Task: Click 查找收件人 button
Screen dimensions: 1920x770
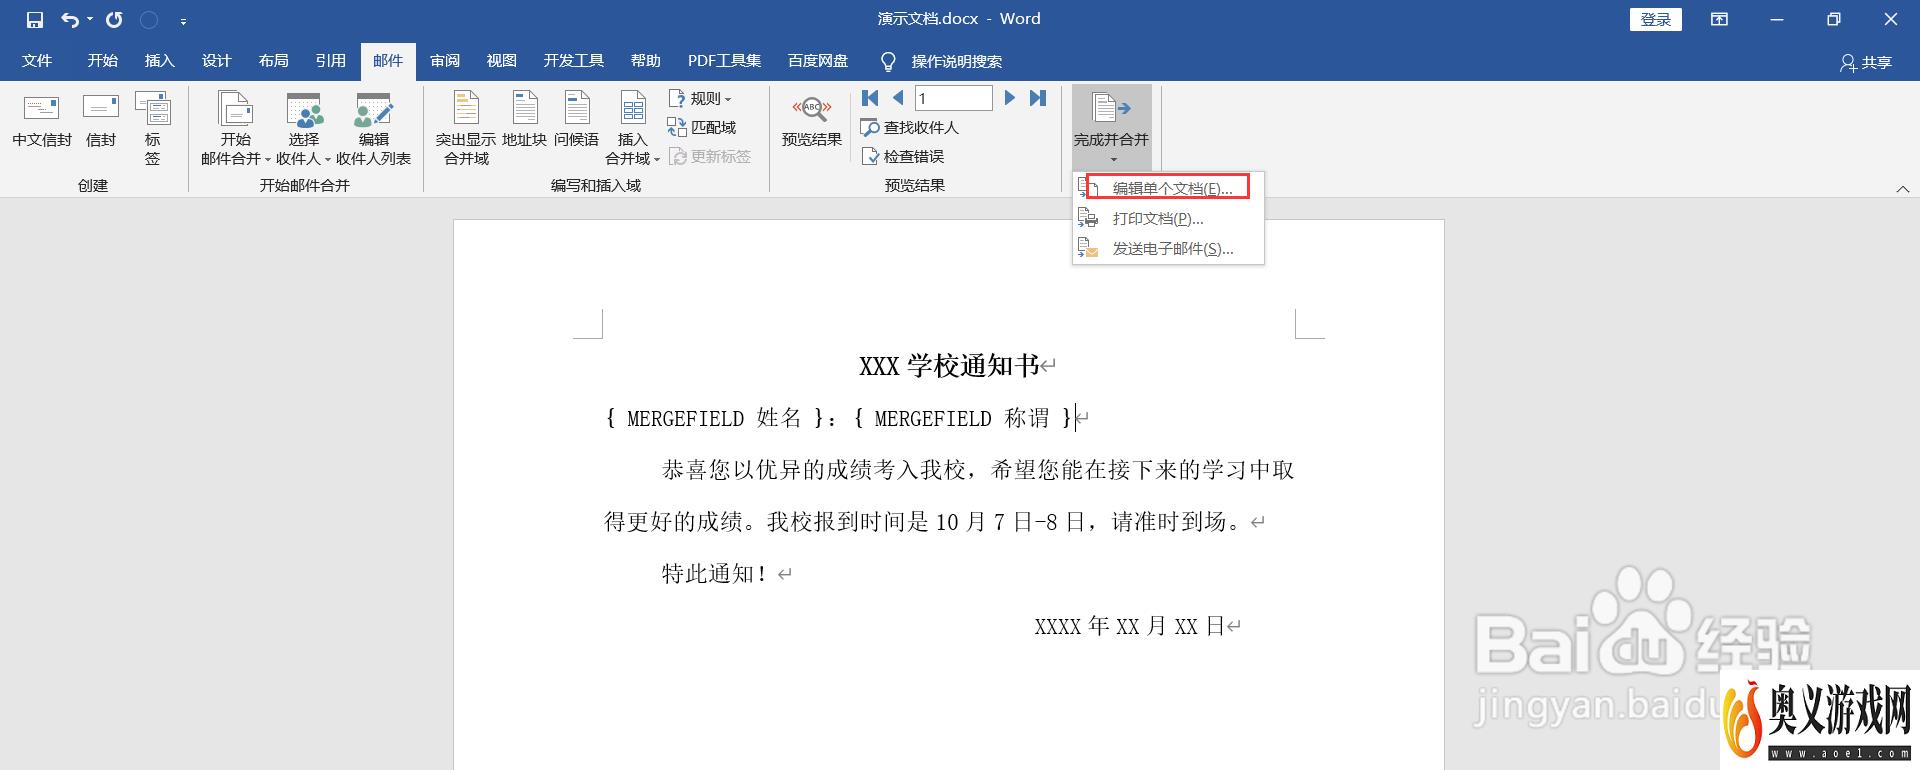Action: coord(910,128)
